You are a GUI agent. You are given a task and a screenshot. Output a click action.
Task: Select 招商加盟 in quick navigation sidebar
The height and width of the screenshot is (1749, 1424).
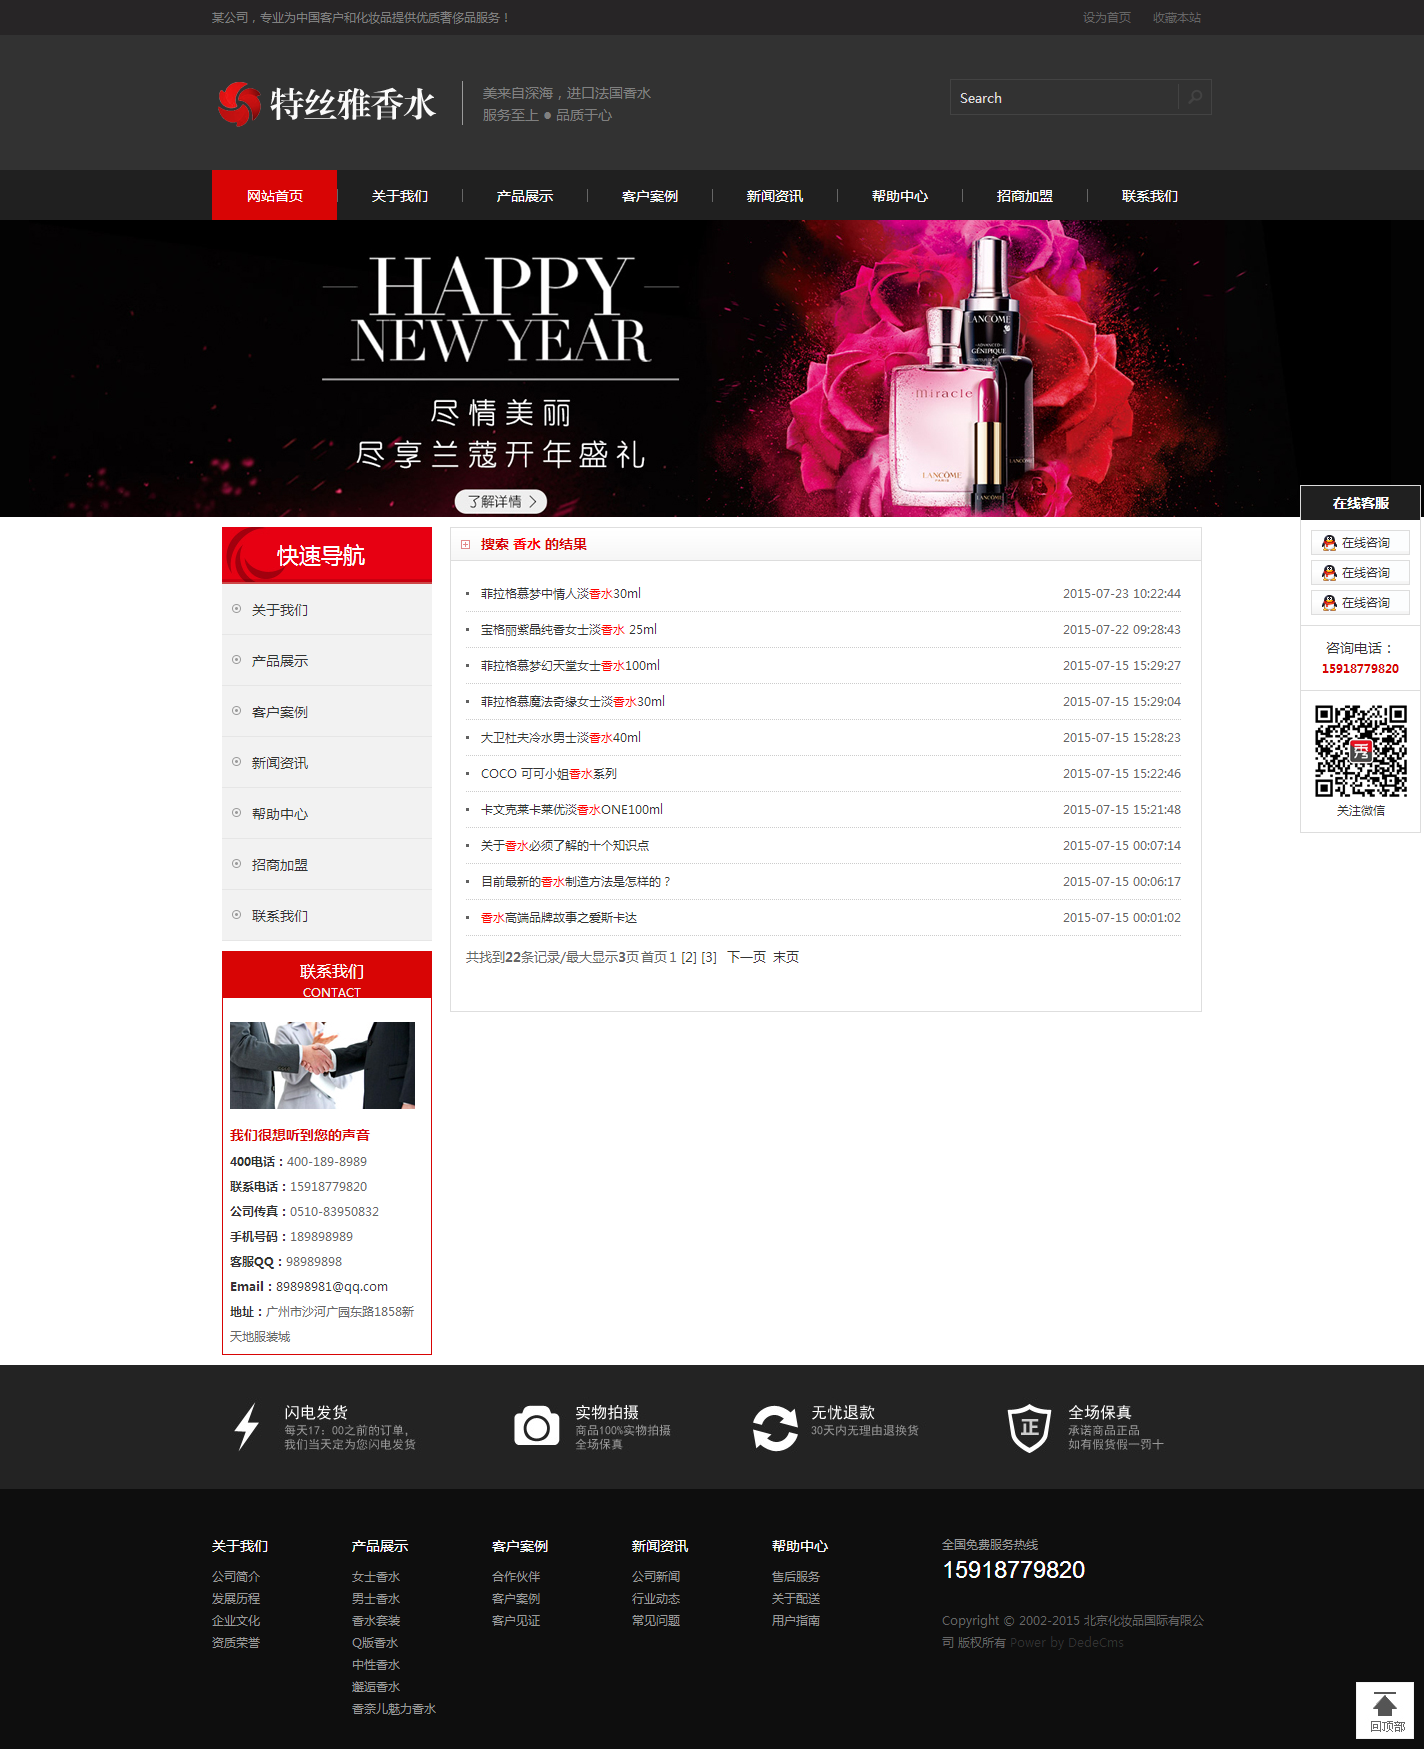pyautogui.click(x=327, y=864)
